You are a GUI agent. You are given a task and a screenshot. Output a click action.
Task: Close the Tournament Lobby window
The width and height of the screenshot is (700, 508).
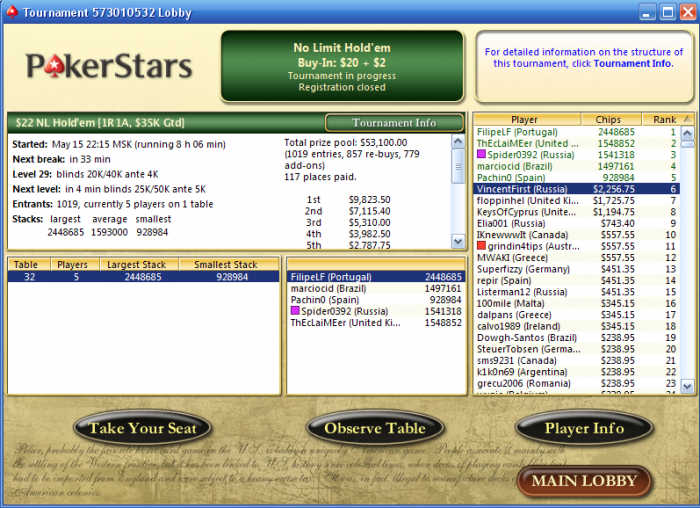688,12
